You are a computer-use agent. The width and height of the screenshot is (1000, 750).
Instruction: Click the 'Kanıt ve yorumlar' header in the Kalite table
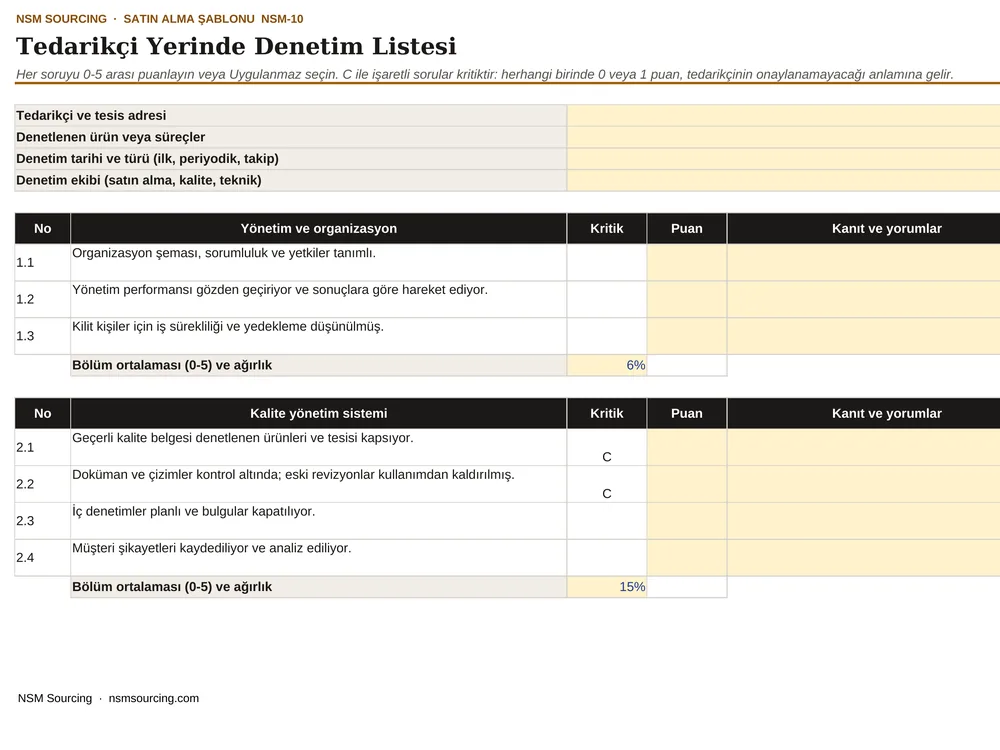click(x=864, y=413)
